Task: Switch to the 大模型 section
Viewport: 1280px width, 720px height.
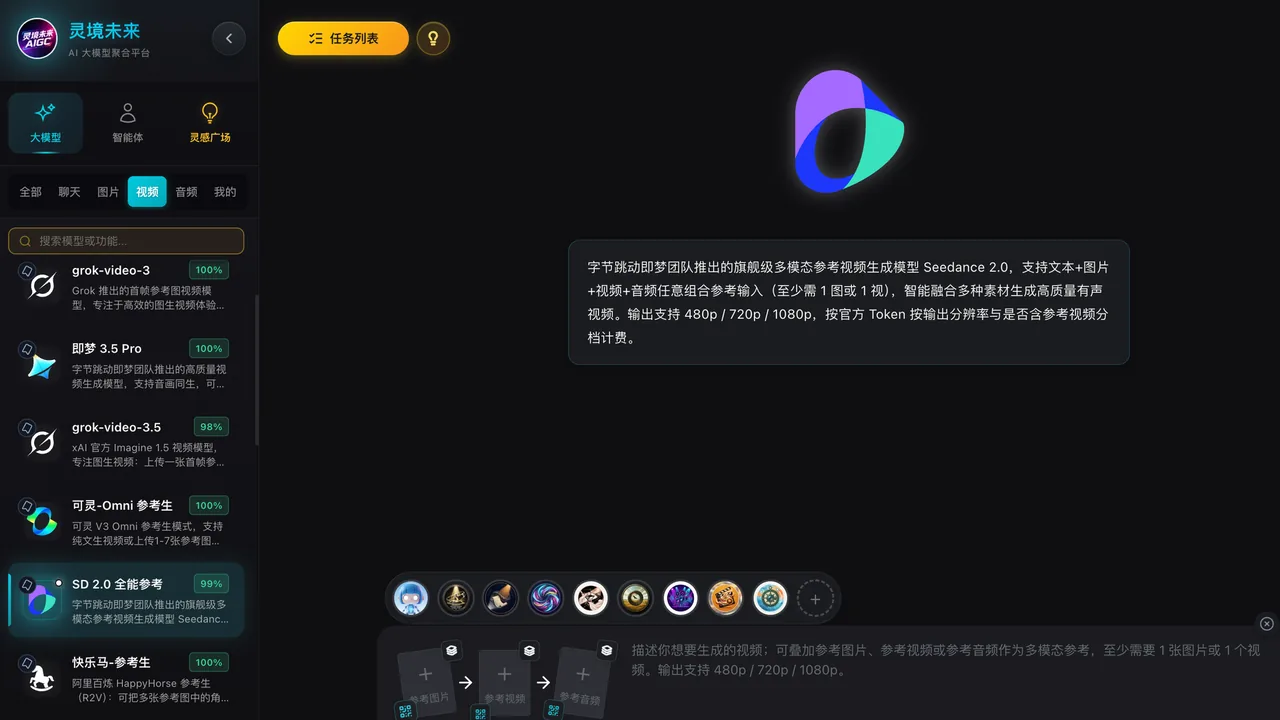Action: [45, 123]
